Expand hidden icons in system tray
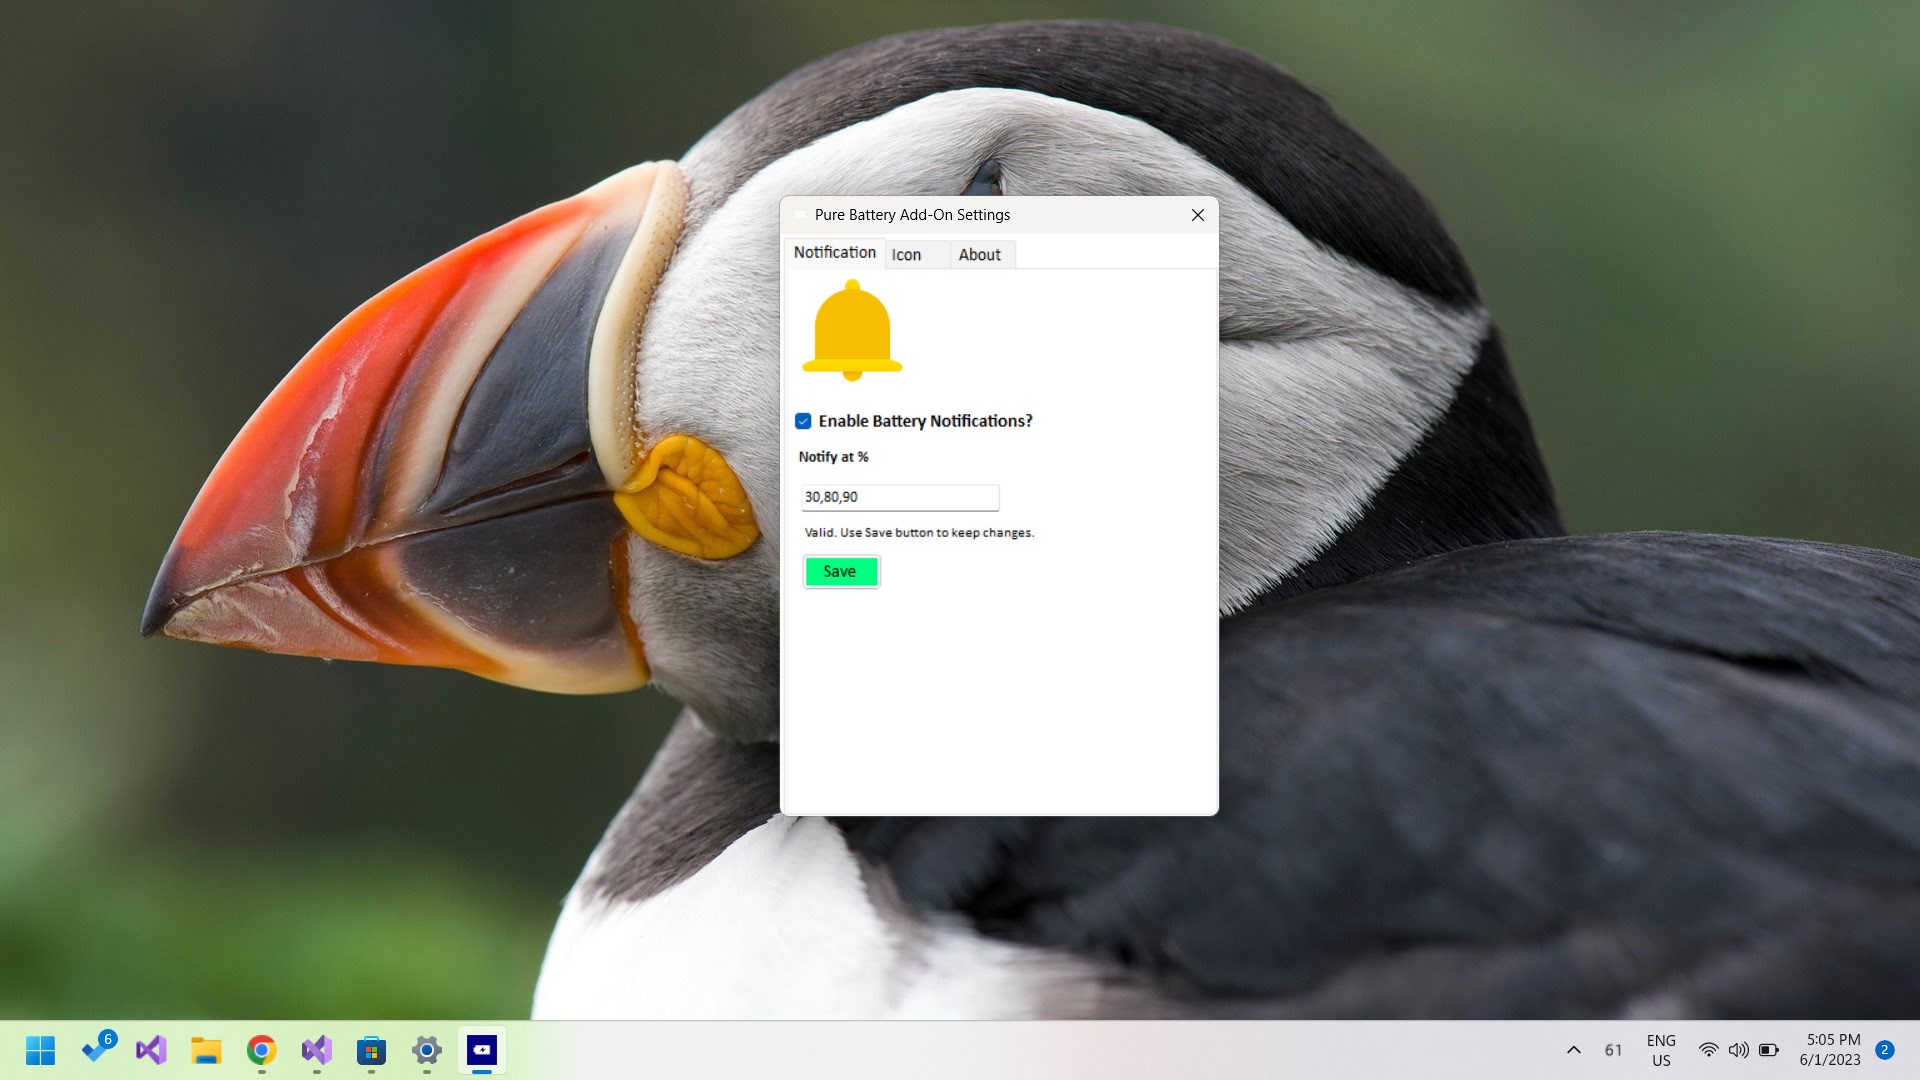This screenshot has width=1920, height=1080. pos(1573,1050)
